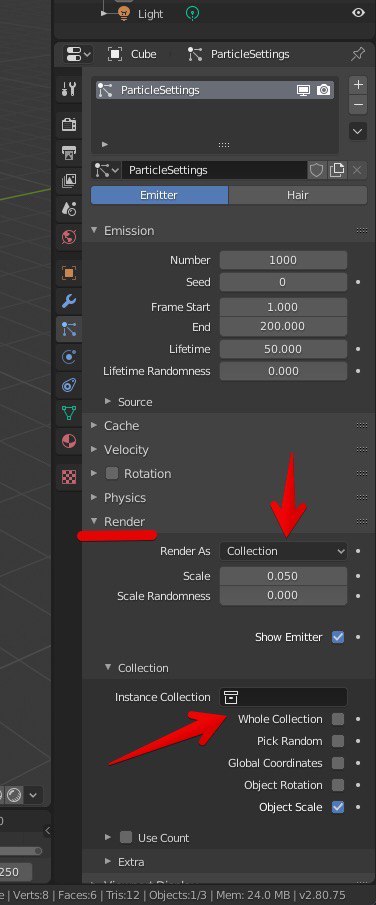Click the Seed field
The width and height of the screenshot is (376, 905).
click(x=283, y=282)
